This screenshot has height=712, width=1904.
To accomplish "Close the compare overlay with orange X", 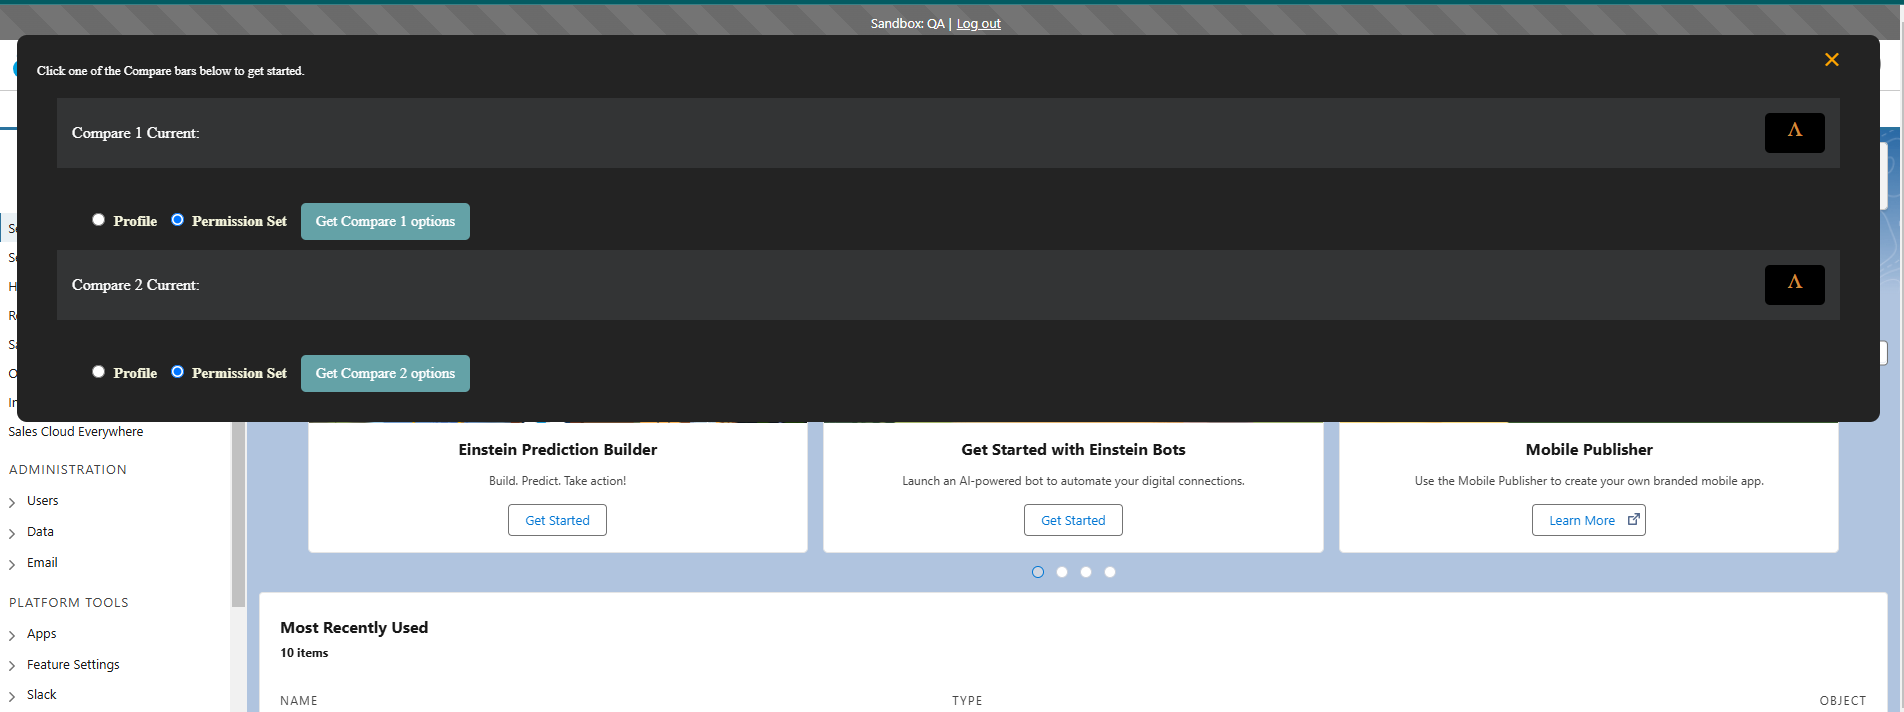I will [x=1831, y=60].
